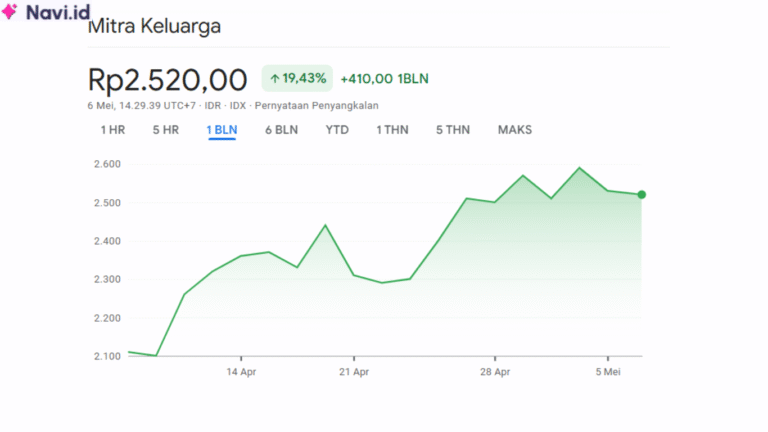This screenshot has width=768, height=432.
Task: Open the 1 THN range tab
Action: click(x=392, y=130)
